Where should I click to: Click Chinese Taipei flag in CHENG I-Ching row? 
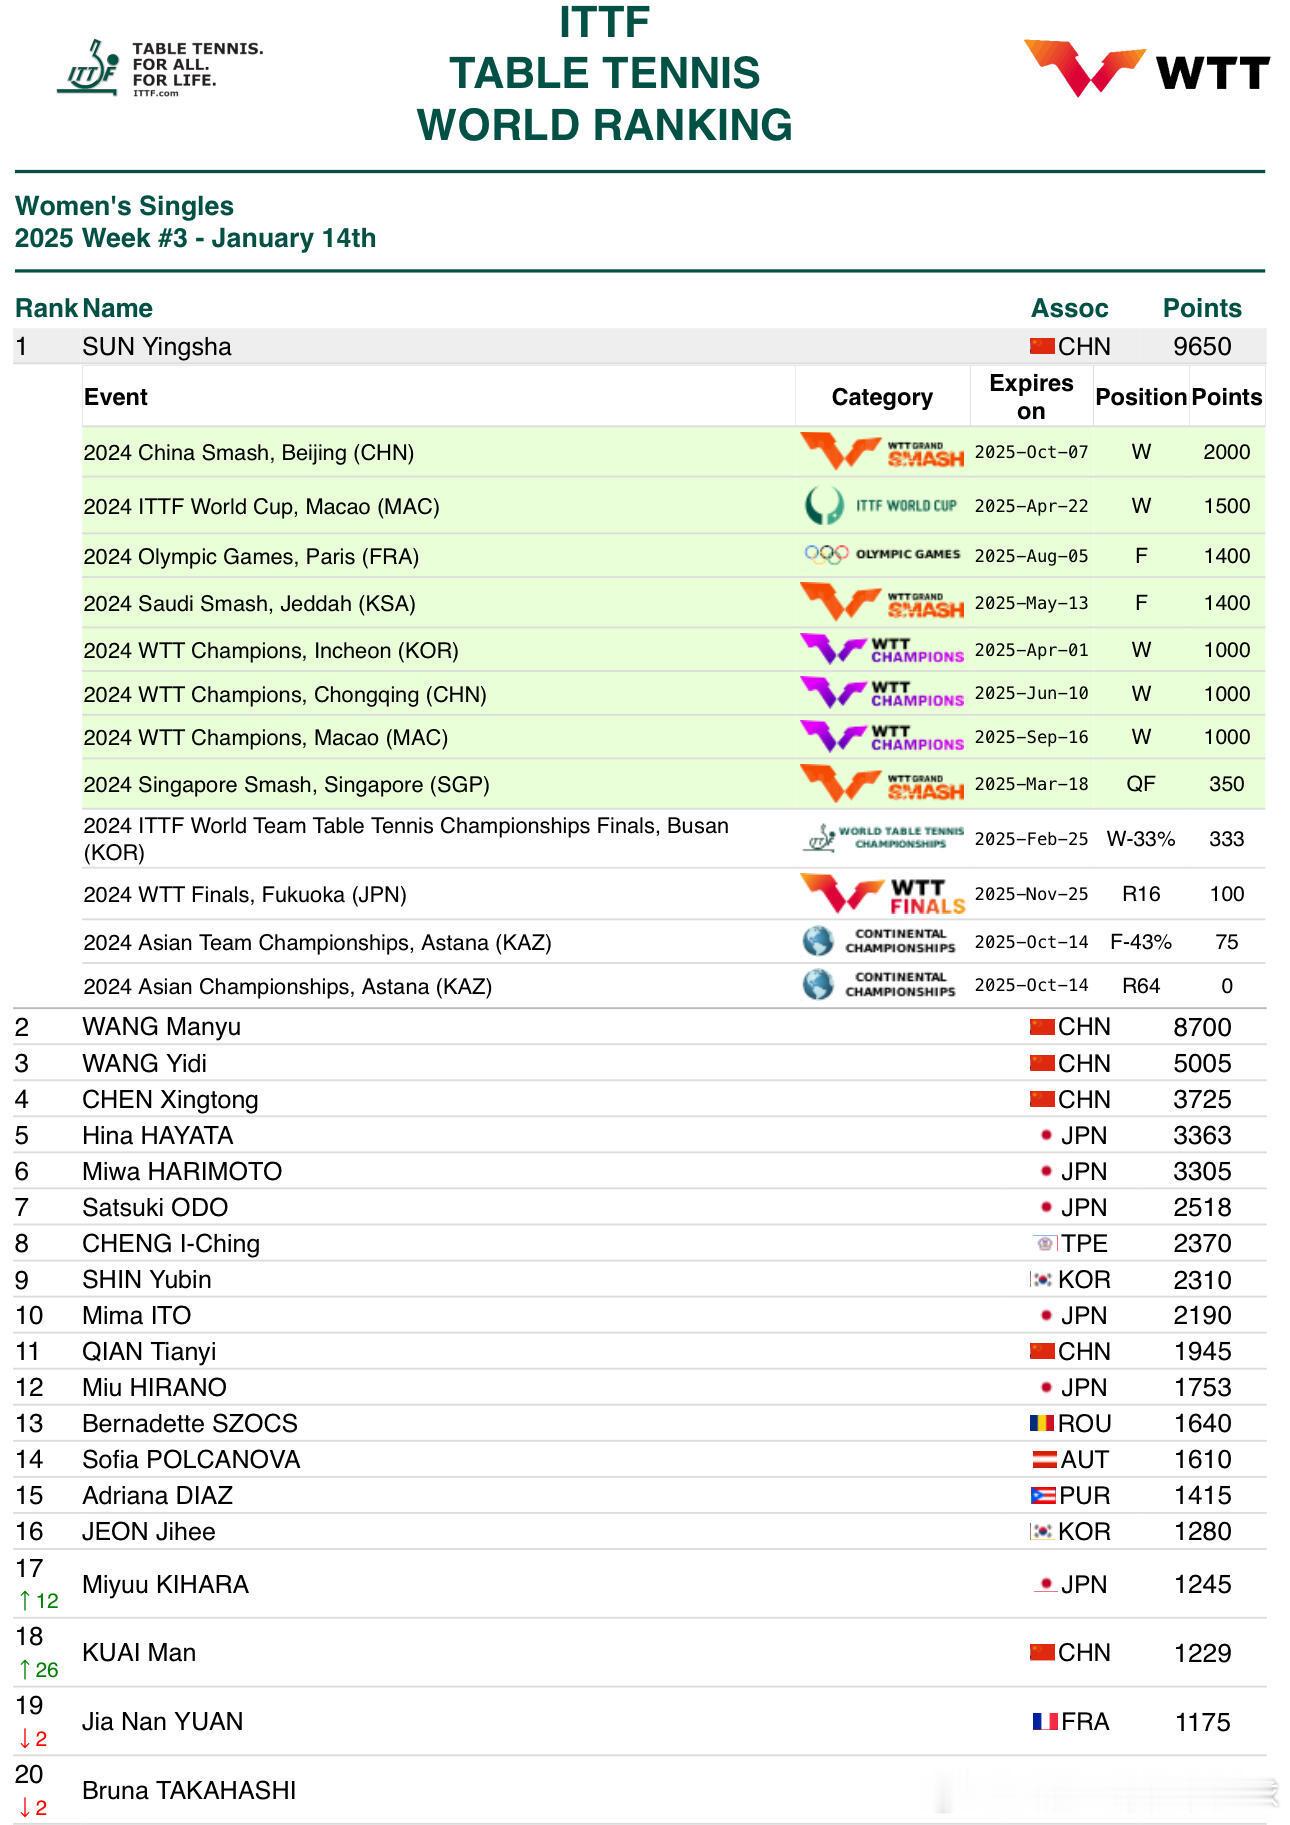(1046, 1243)
